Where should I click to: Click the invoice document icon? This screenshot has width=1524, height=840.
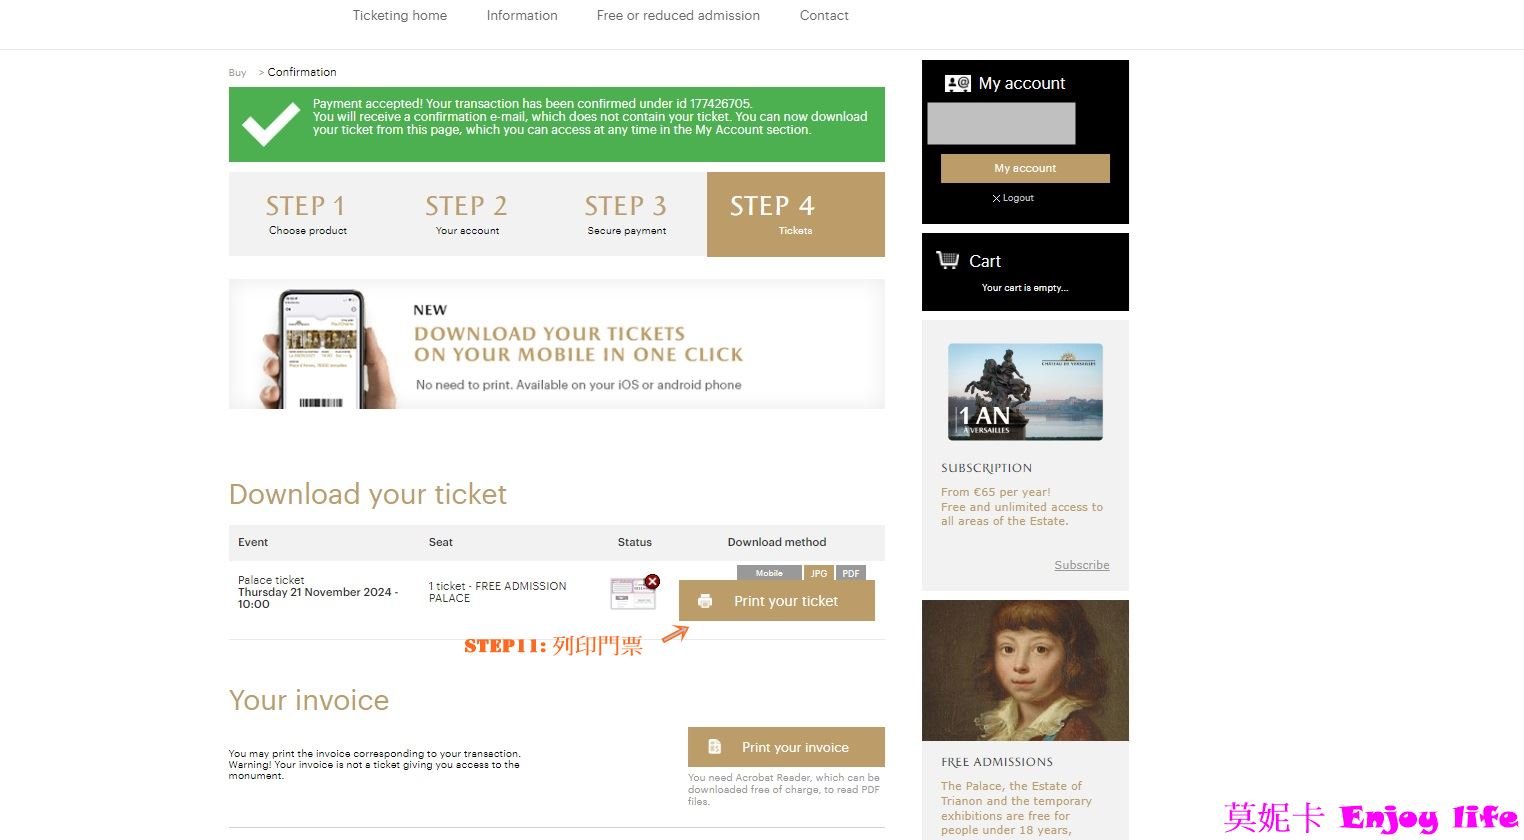(714, 747)
